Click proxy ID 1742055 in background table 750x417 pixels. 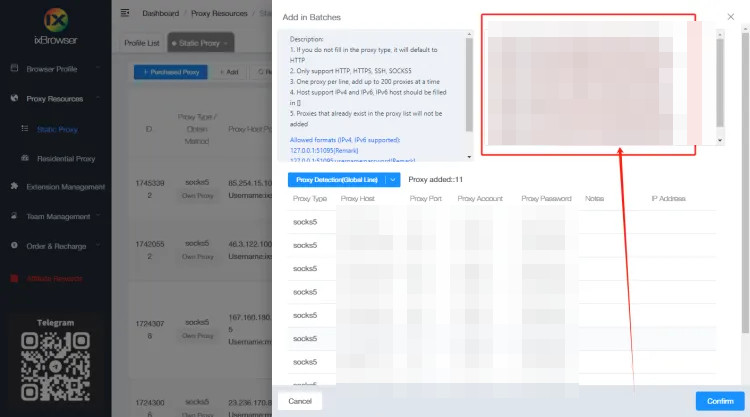coord(150,250)
